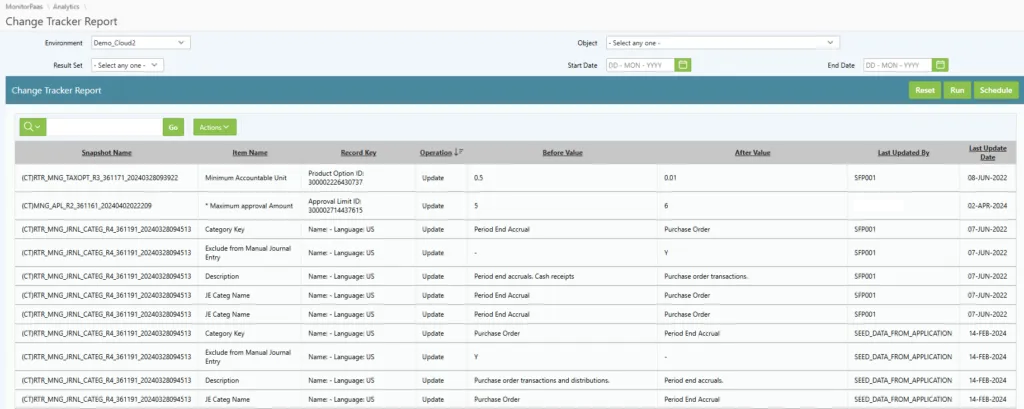Viewport: 1024px width, 409px height.
Task: Expand the Actions menu
Action: click(x=214, y=127)
